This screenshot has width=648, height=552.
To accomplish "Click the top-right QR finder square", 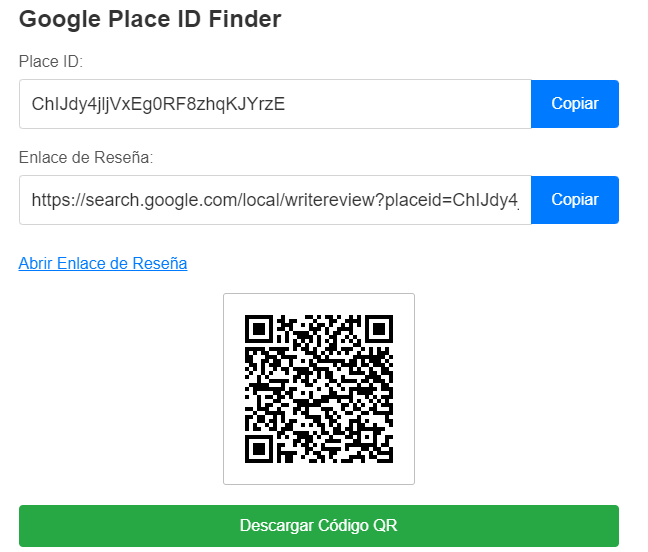I will (x=378, y=329).
